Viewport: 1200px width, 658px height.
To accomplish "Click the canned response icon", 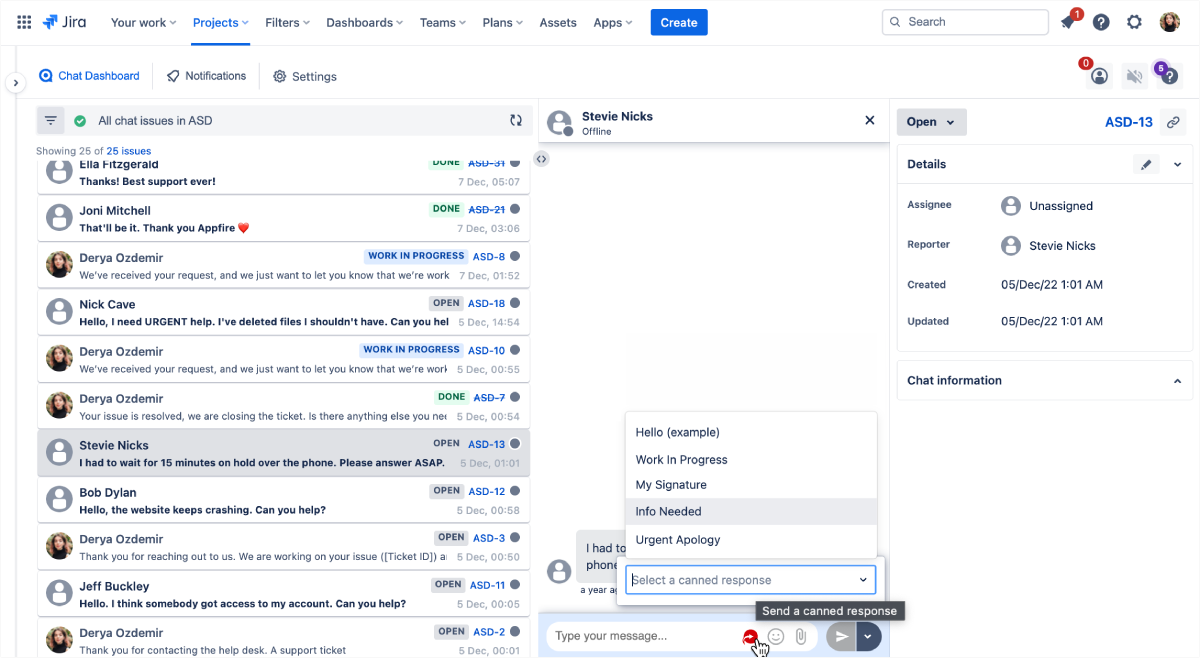I will [x=750, y=636].
